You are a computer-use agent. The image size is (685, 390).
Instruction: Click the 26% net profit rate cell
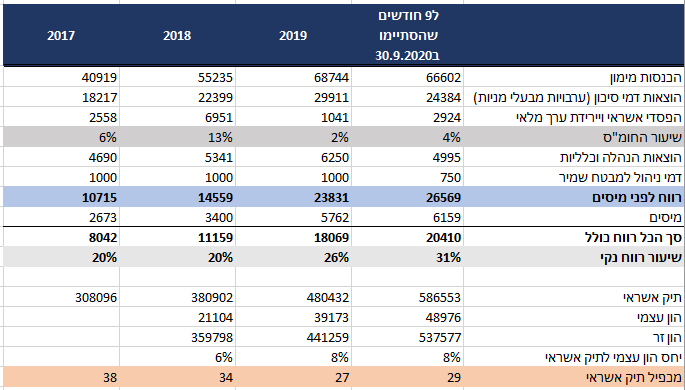click(336, 258)
